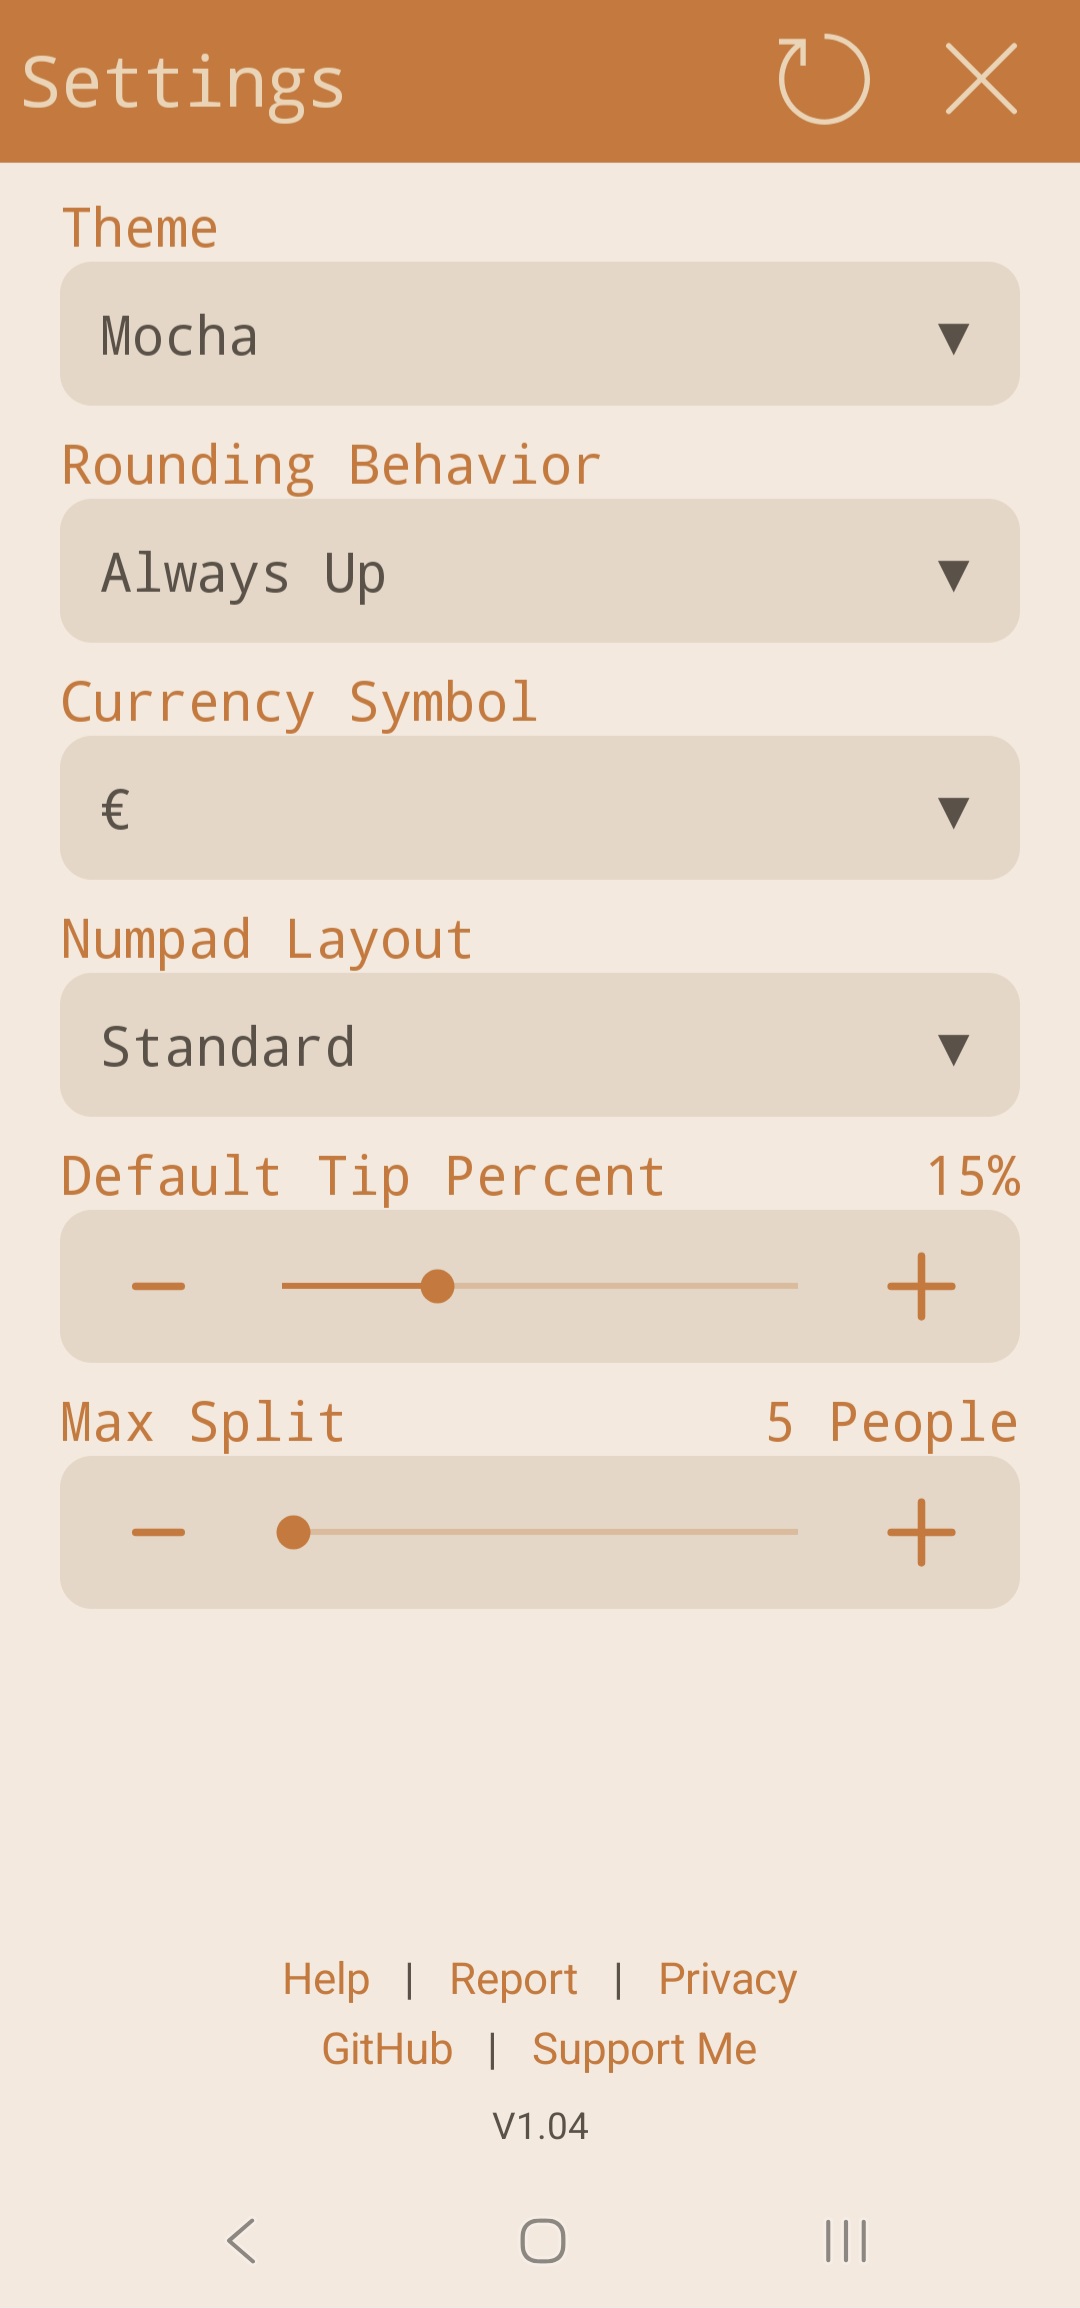Expand the Numpad Layout dropdown

click(540, 1045)
